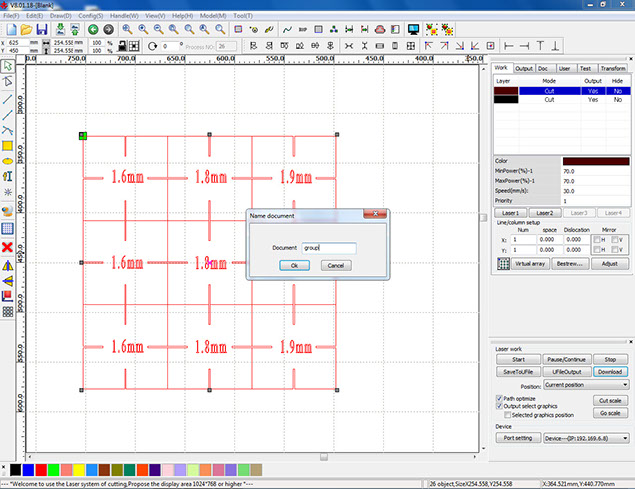Viewport: 635px width, 489px height.
Task: Toggle the Path optimize checkbox
Action: coord(499,398)
